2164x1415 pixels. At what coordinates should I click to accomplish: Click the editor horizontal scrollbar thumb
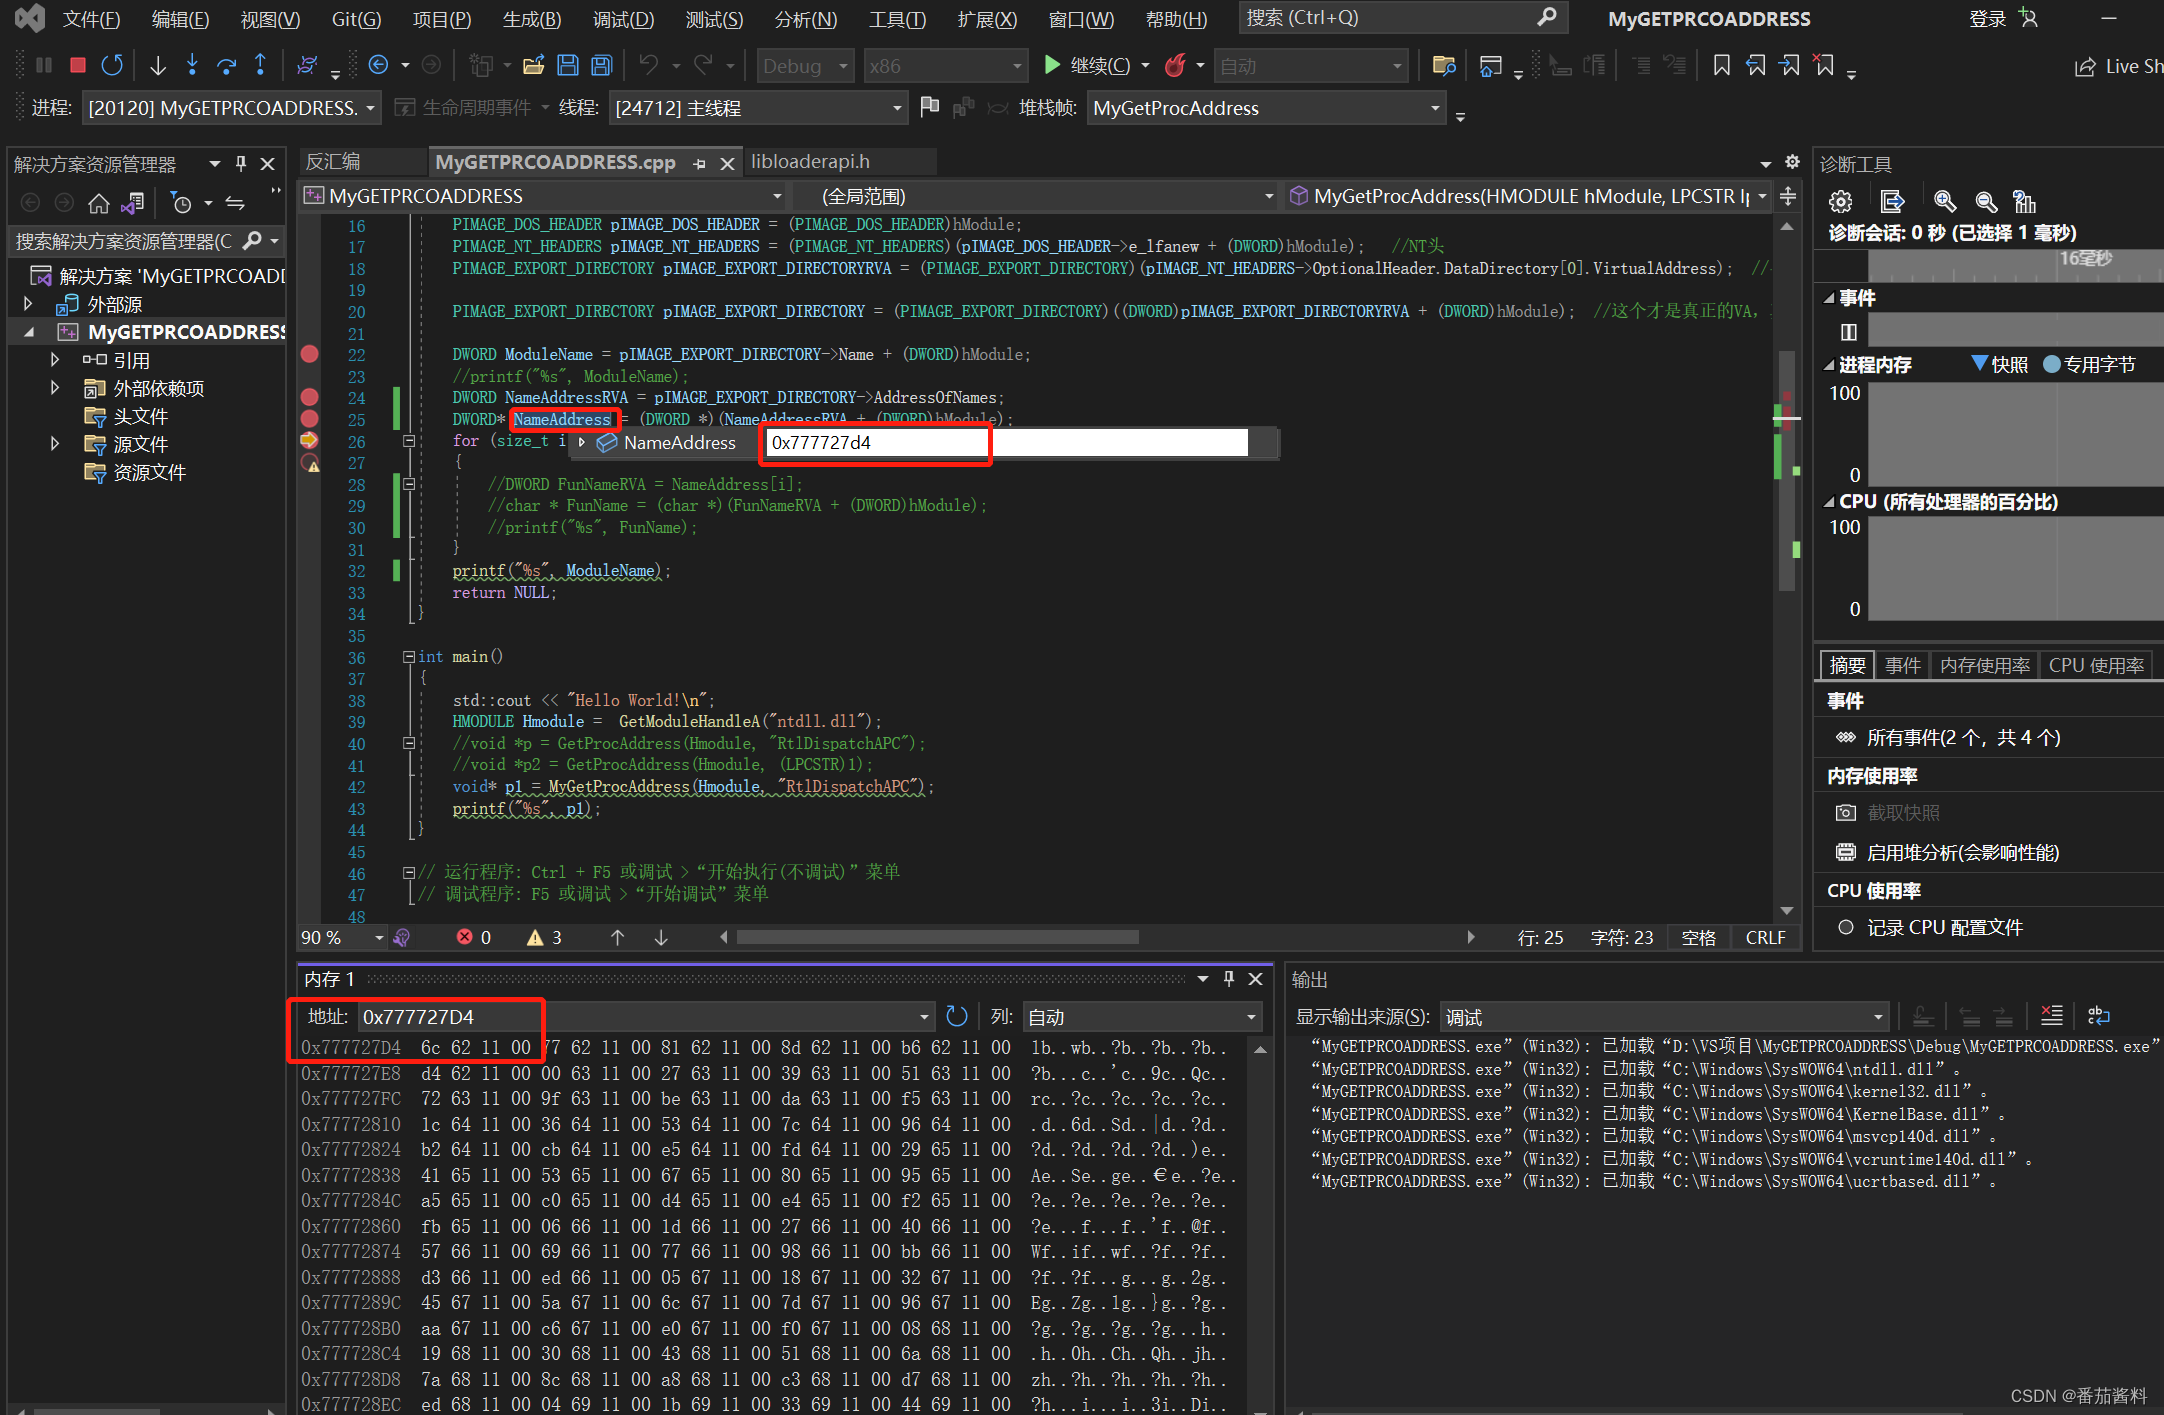(x=937, y=937)
